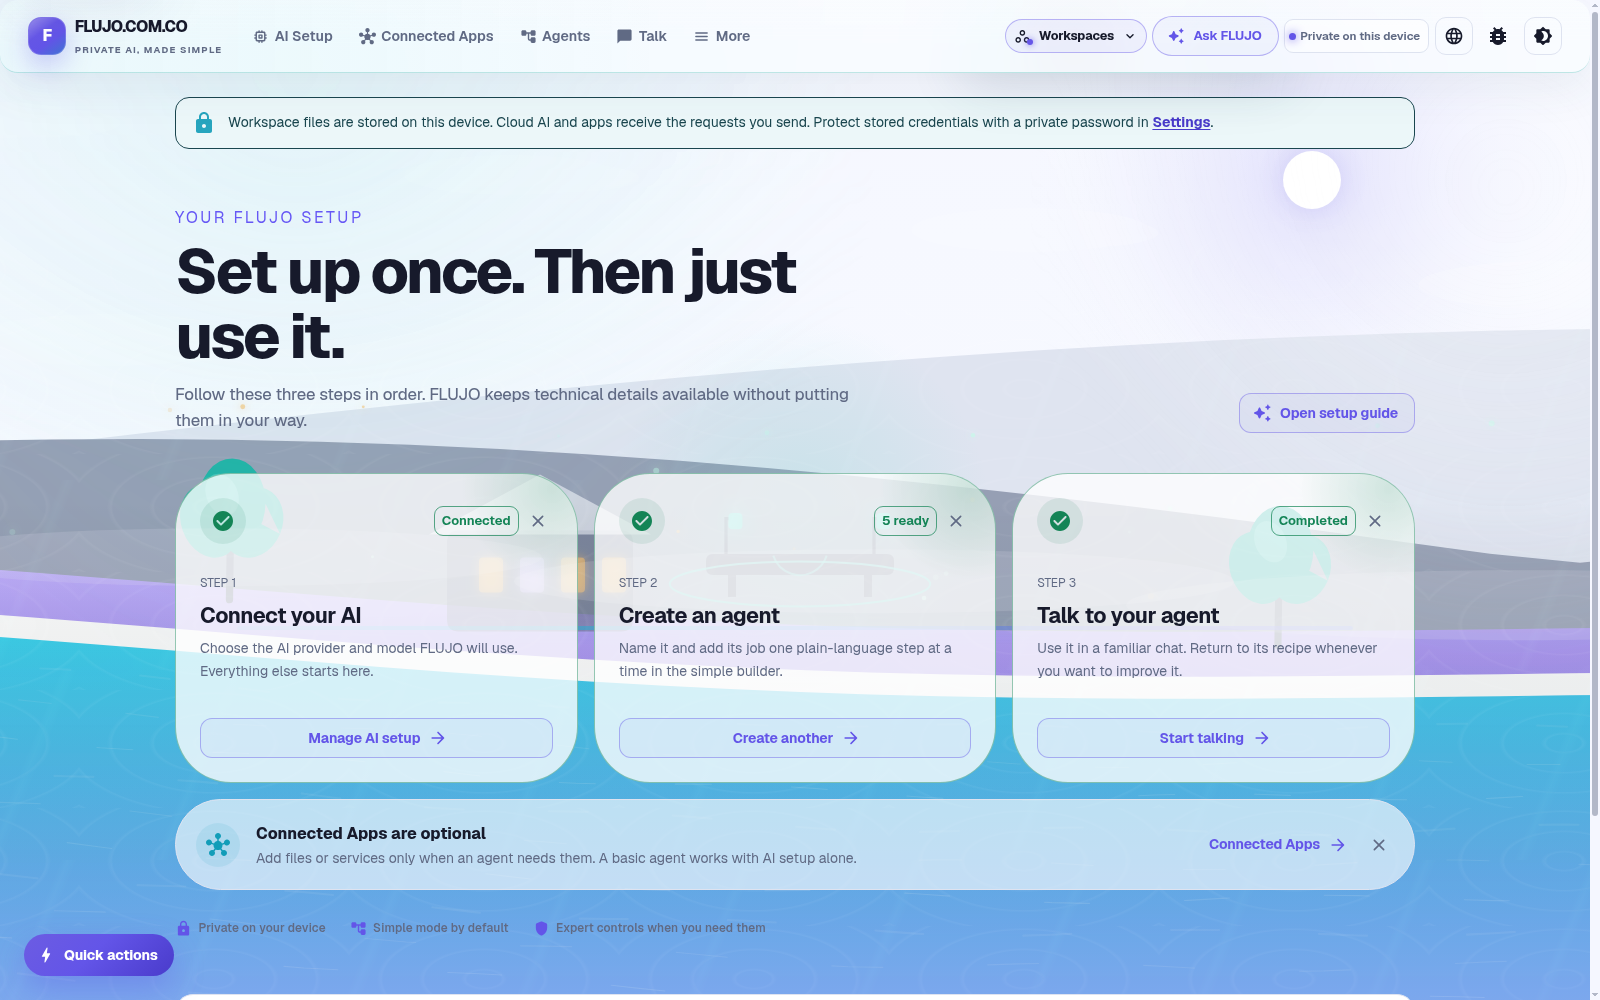Click the Private on this device badge
The width and height of the screenshot is (1600, 1000).
(1356, 36)
